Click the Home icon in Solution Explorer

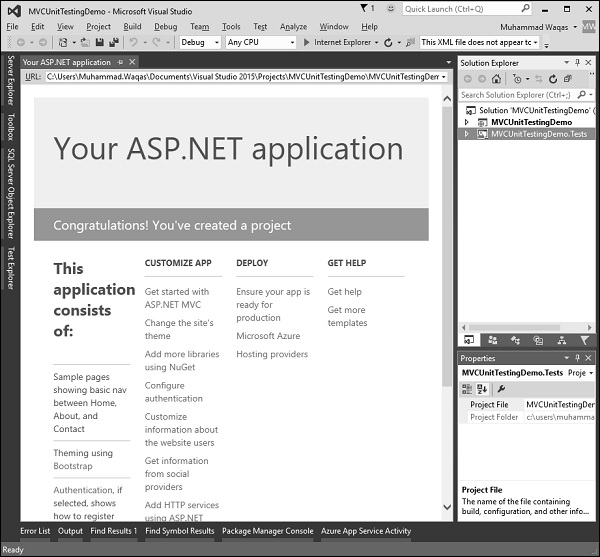[x=496, y=79]
